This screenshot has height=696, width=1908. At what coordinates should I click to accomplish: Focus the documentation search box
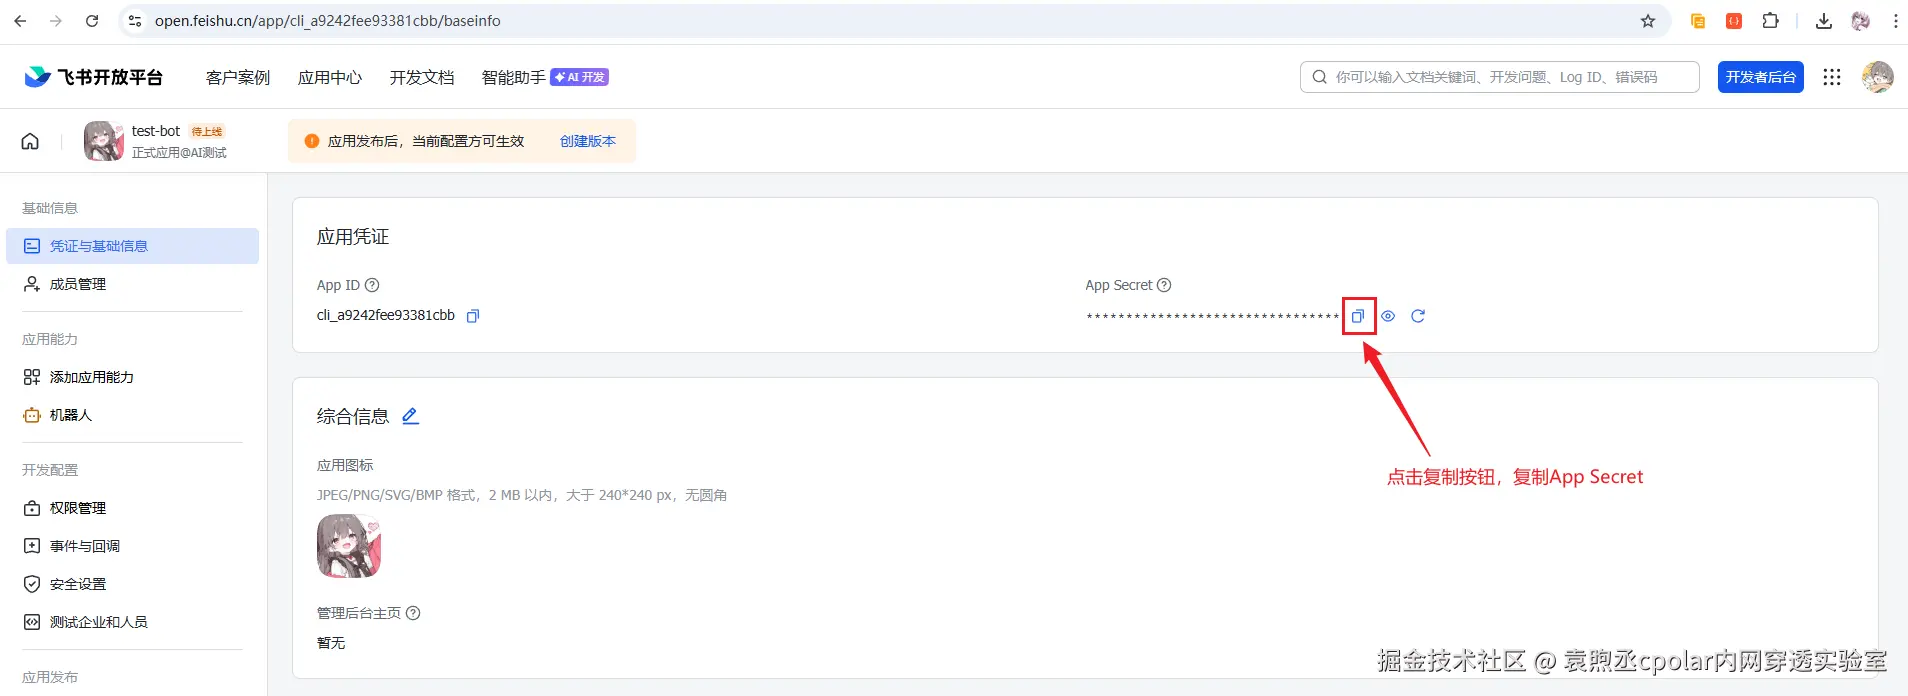pos(1499,77)
